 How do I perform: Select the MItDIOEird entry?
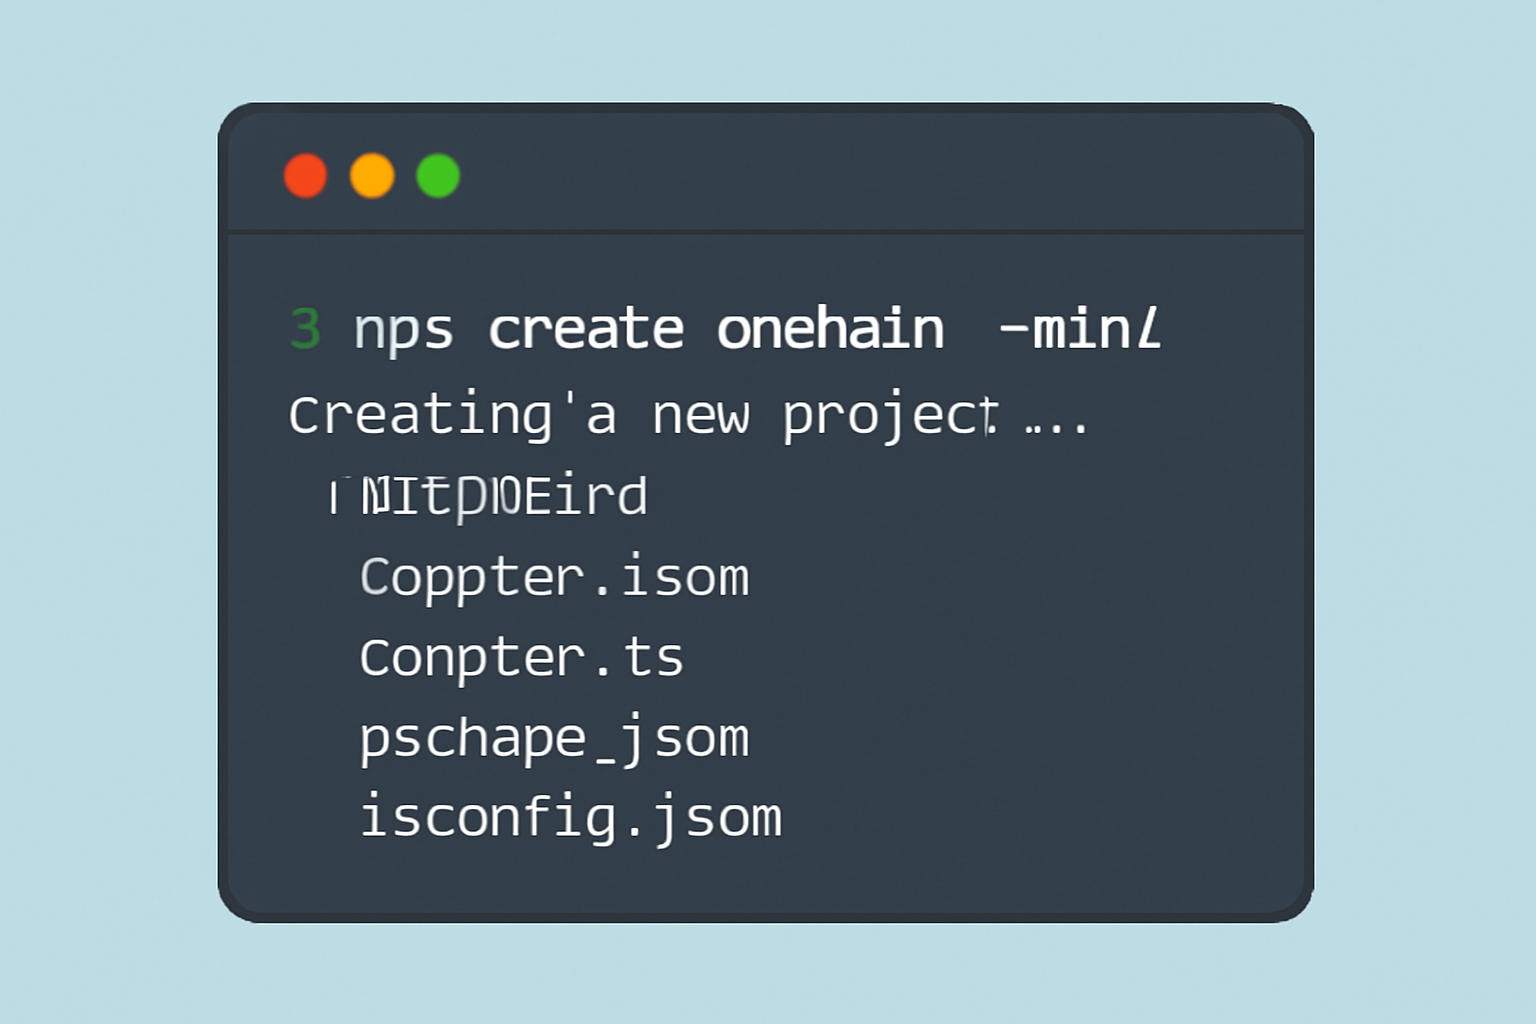tap(503, 497)
